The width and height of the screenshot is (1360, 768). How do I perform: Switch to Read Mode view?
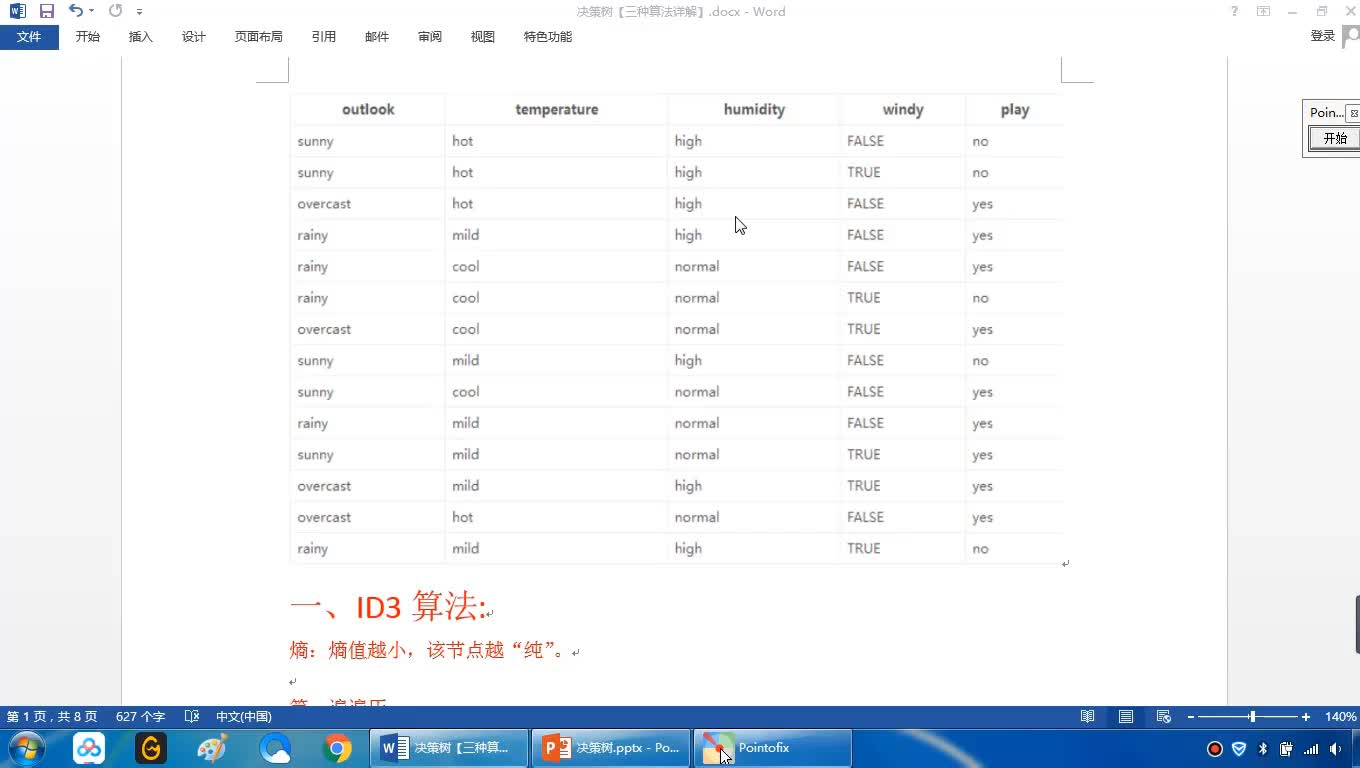point(1087,717)
